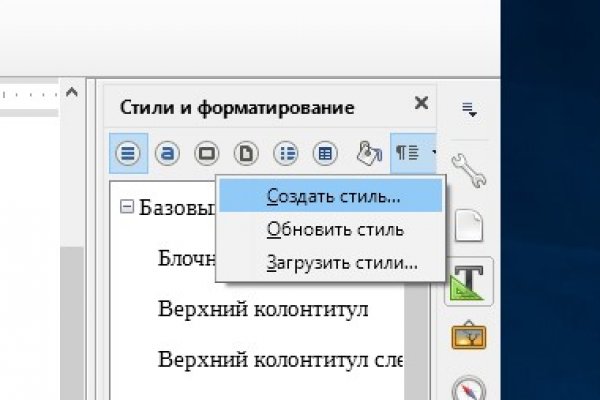Select Page Styles icon
The height and width of the screenshot is (400, 600).
246,153
